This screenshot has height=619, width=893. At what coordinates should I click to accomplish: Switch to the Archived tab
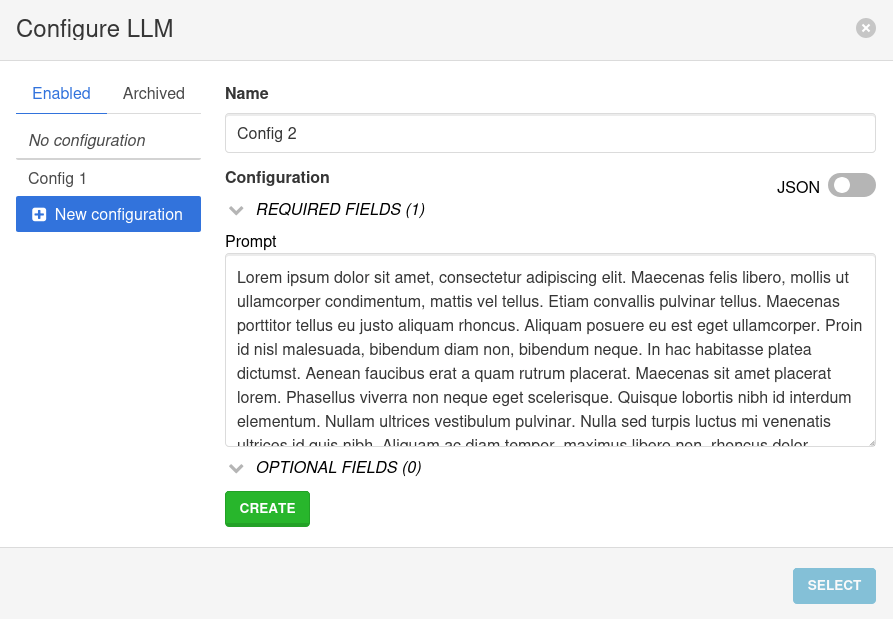point(153,93)
